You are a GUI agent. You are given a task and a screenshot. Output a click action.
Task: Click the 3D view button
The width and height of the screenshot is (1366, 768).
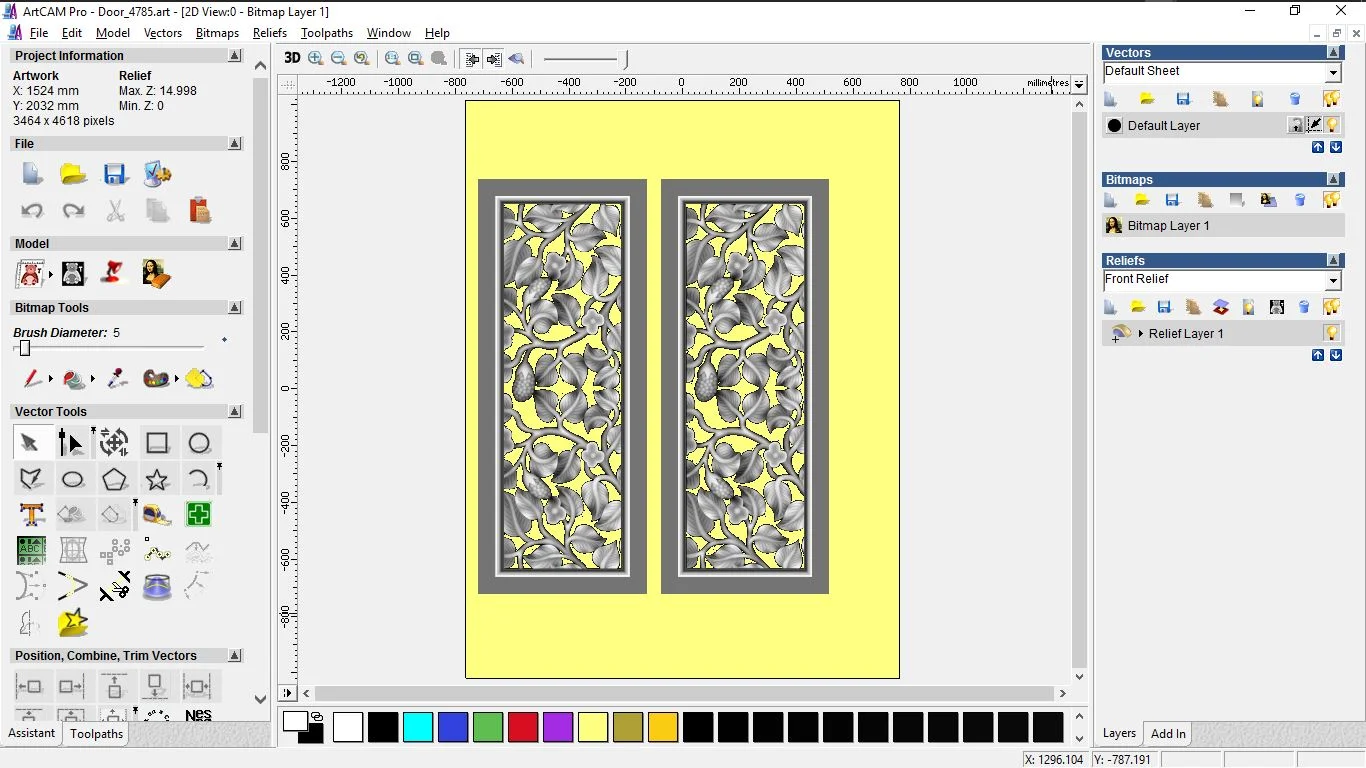292,58
